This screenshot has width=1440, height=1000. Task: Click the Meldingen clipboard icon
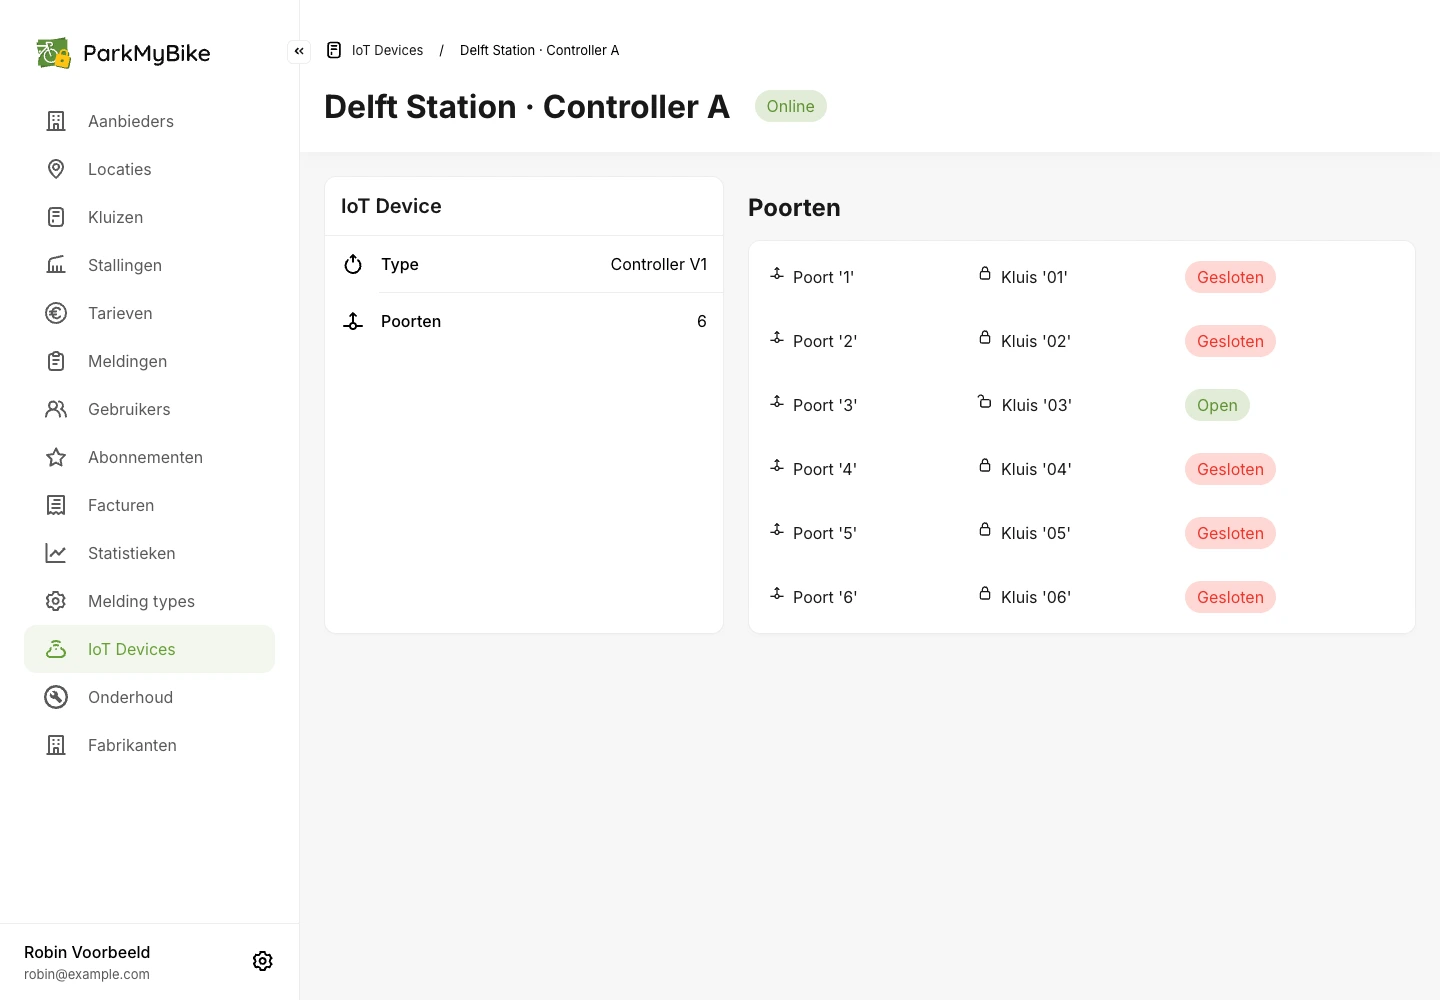pos(56,361)
